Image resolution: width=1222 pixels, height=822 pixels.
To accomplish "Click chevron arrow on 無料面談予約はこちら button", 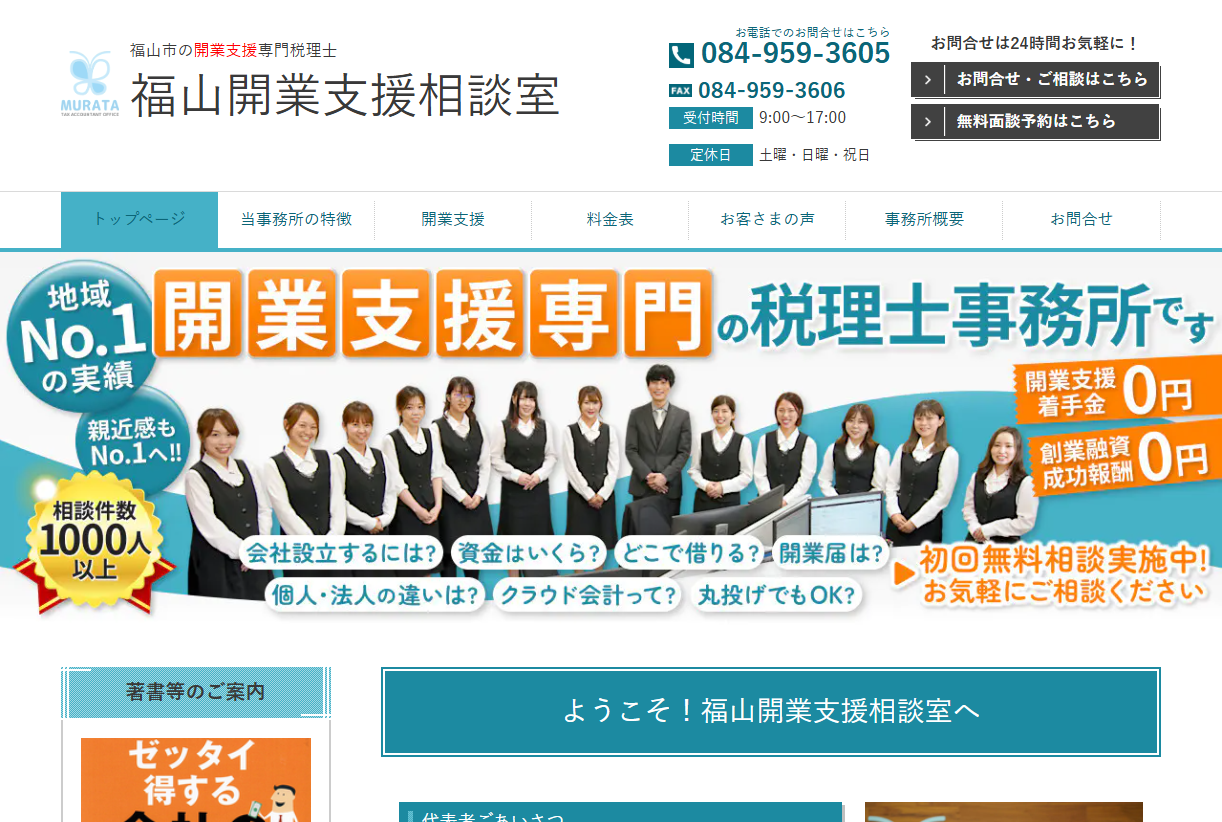I will click(x=928, y=121).
